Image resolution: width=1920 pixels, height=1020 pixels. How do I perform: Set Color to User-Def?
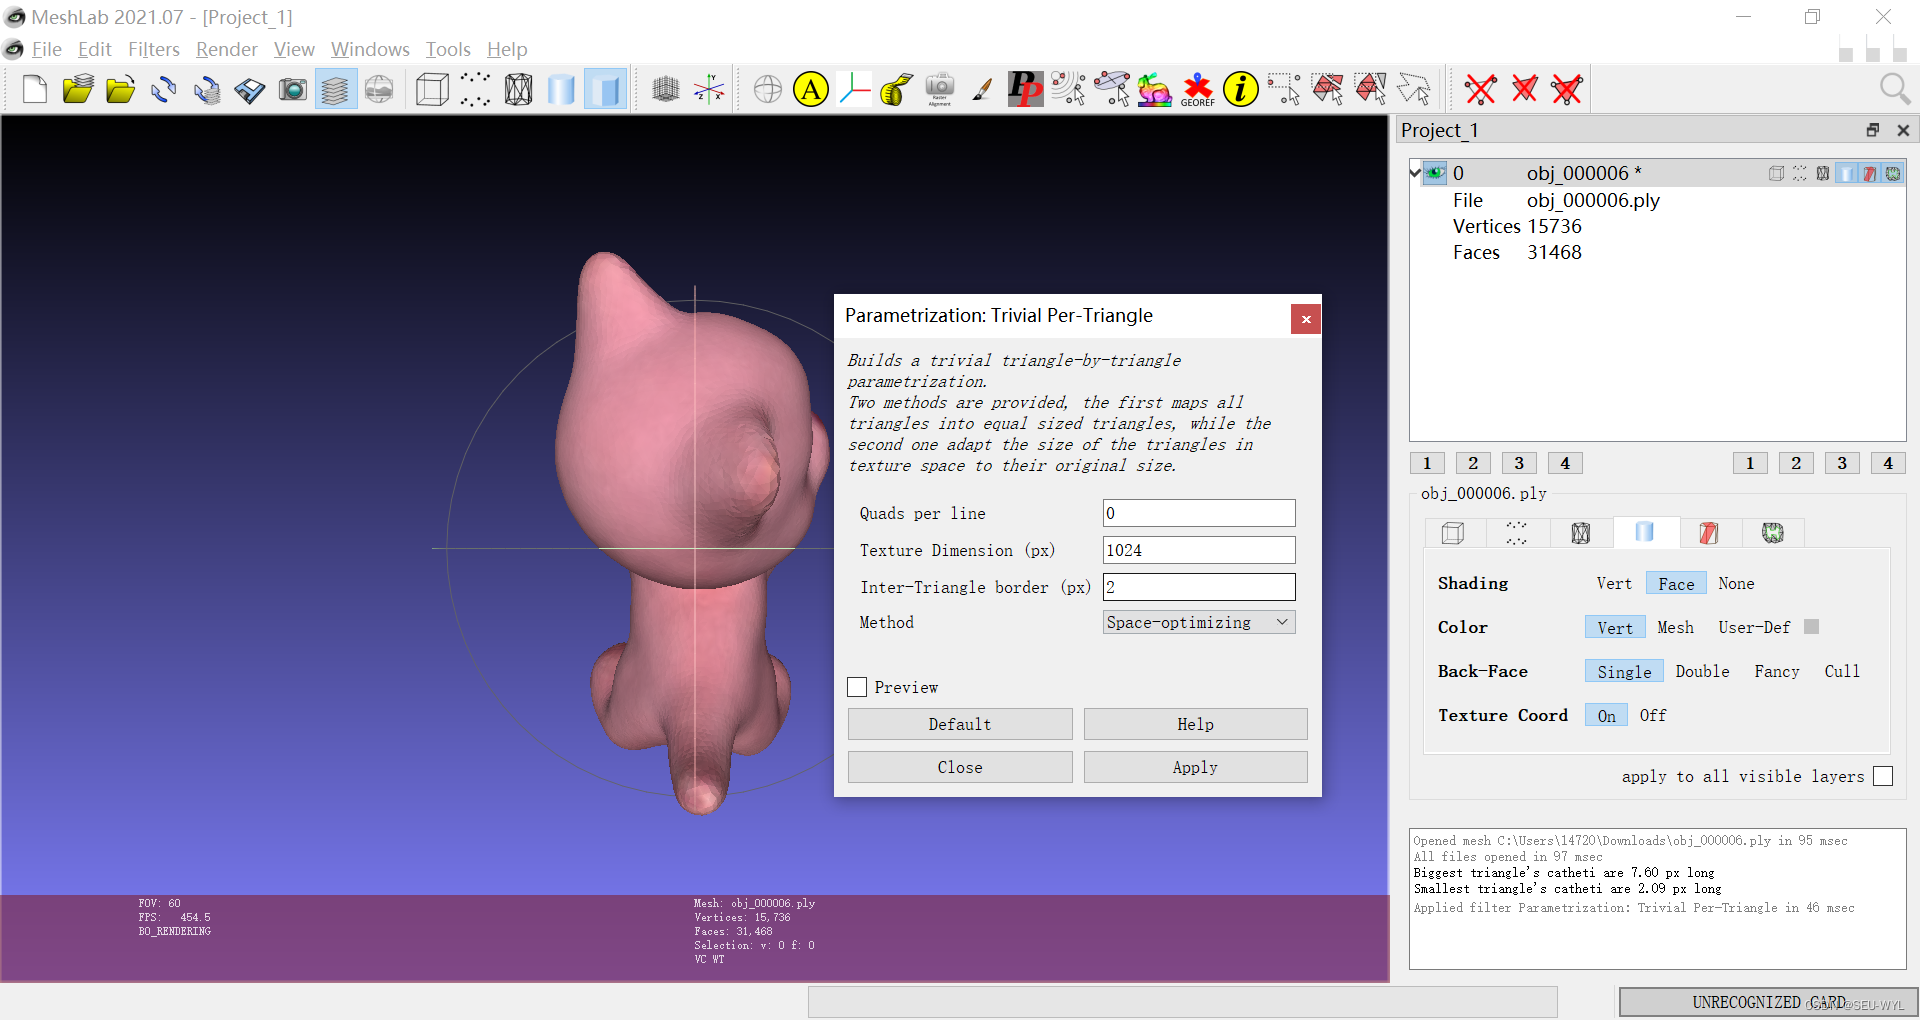click(x=1754, y=628)
